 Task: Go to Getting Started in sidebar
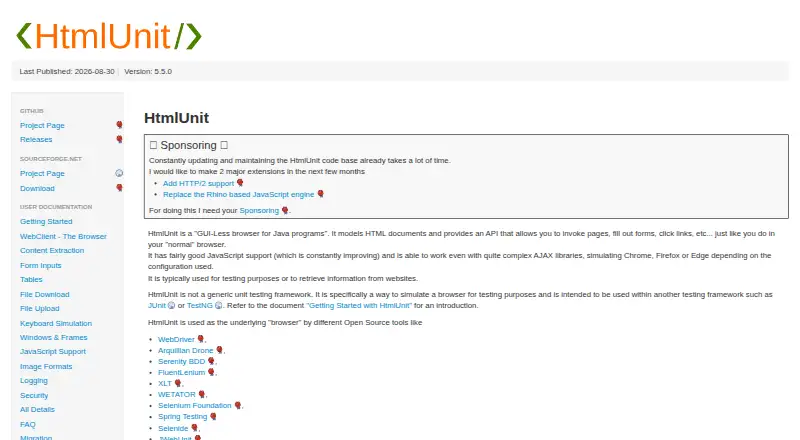46,222
